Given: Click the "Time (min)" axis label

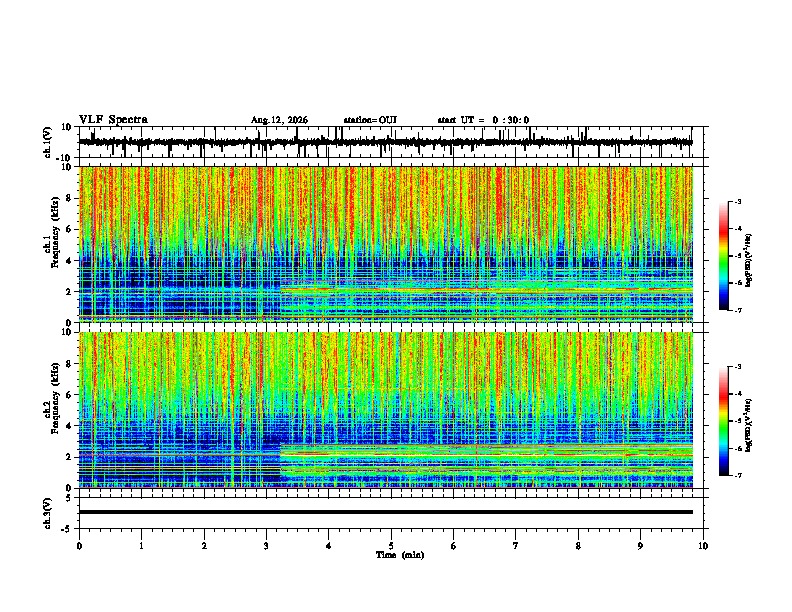Looking at the screenshot, I should tap(400, 555).
